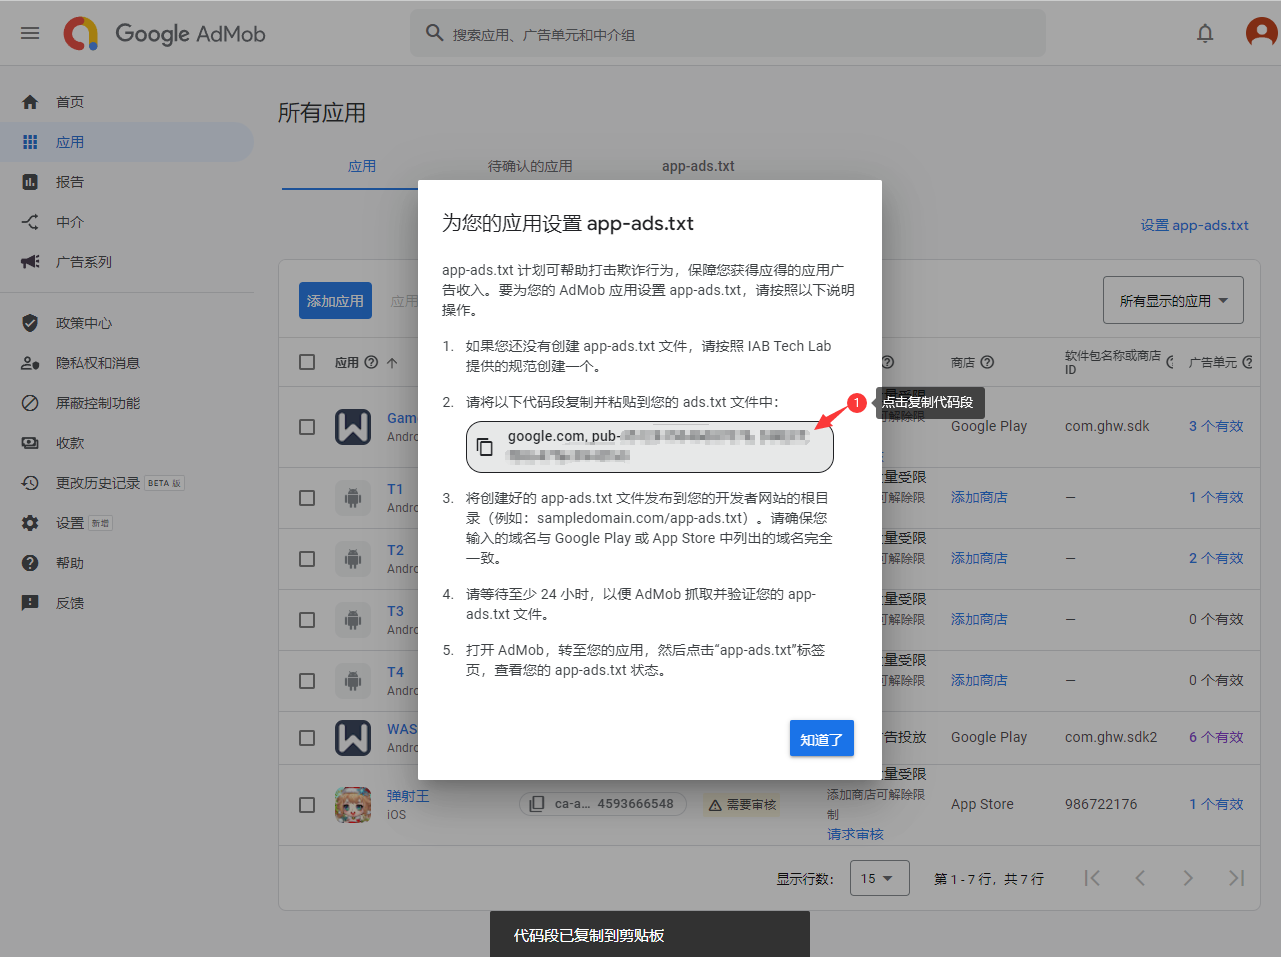Click the 收款 payments icon
Image resolution: width=1281 pixels, height=957 pixels.
[x=30, y=443]
